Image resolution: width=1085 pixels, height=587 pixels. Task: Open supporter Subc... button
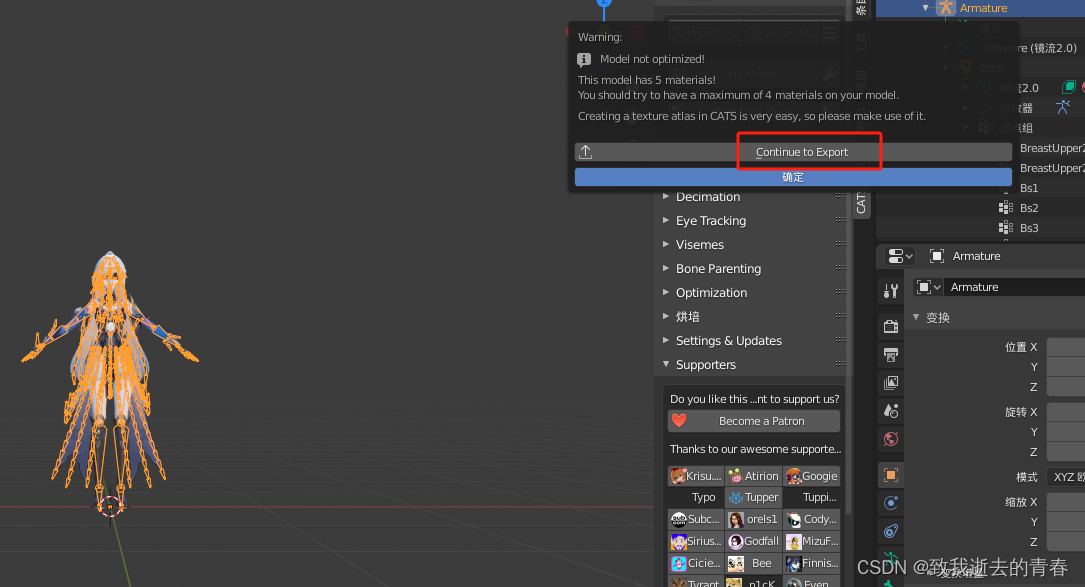tap(695, 519)
